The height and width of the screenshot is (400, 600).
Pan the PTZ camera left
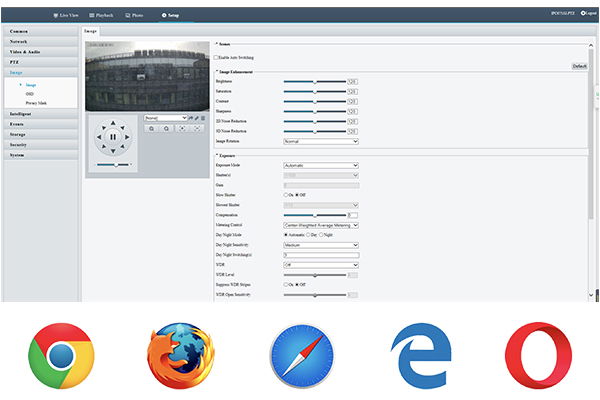(x=99, y=137)
